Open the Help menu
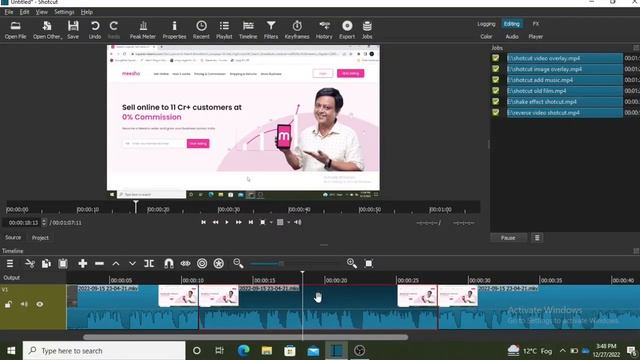The image size is (640, 360). pos(87,12)
